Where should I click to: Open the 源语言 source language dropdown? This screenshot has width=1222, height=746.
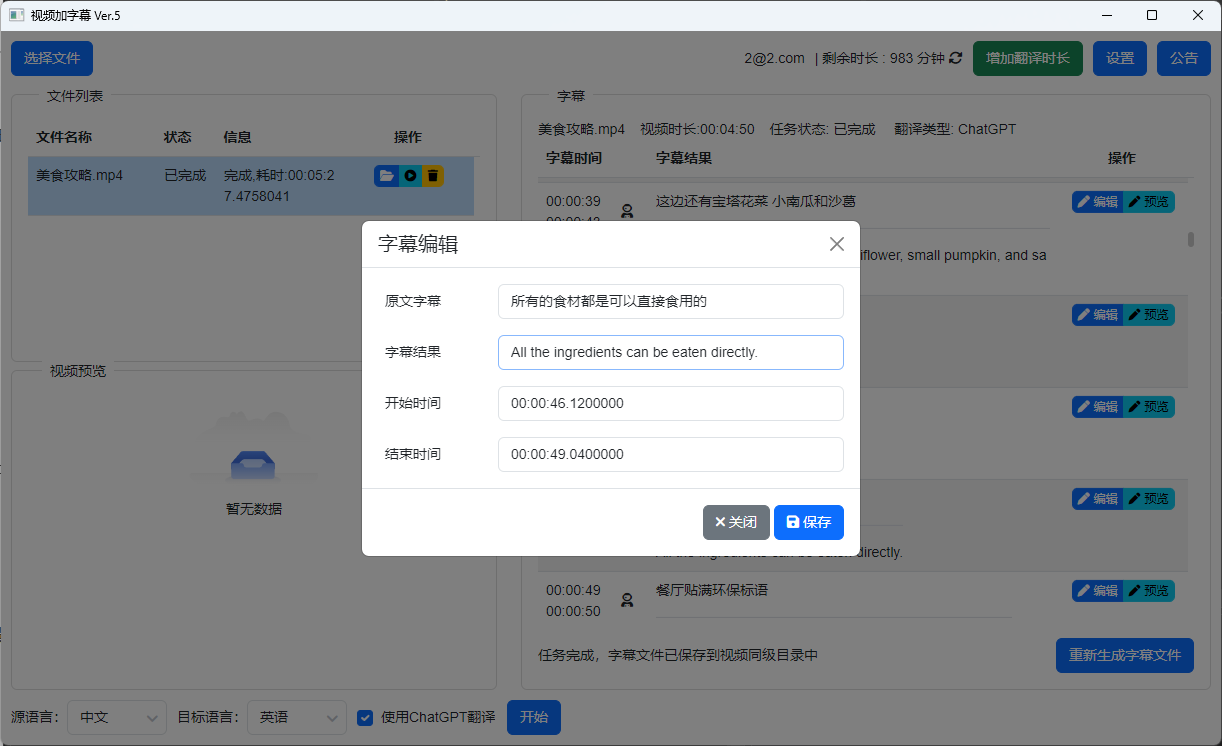pyautogui.click(x=116, y=717)
